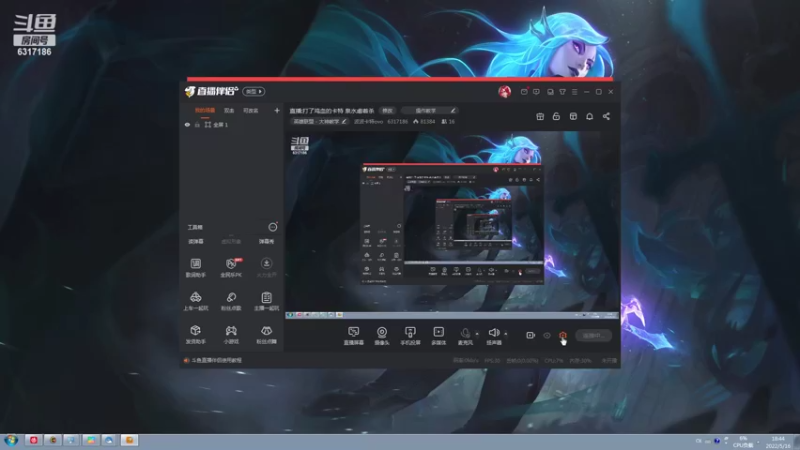Open the 发货助手 box tool

[195, 335]
